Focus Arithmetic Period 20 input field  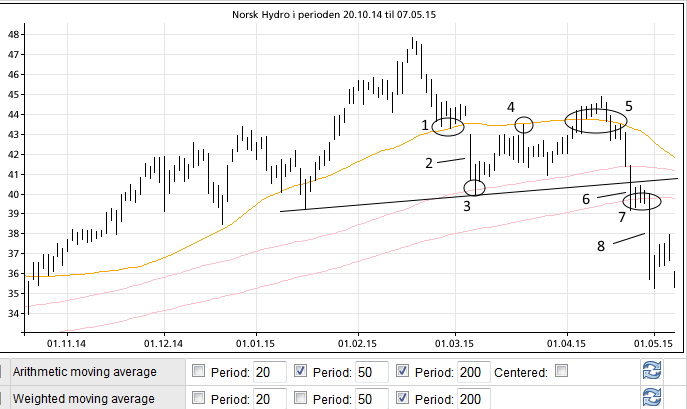pos(270,372)
